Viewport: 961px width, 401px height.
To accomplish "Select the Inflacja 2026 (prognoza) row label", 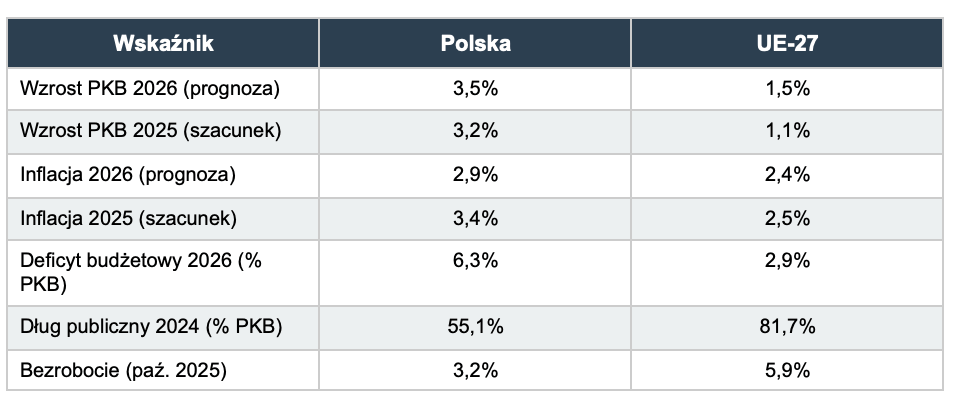I will tap(128, 174).
